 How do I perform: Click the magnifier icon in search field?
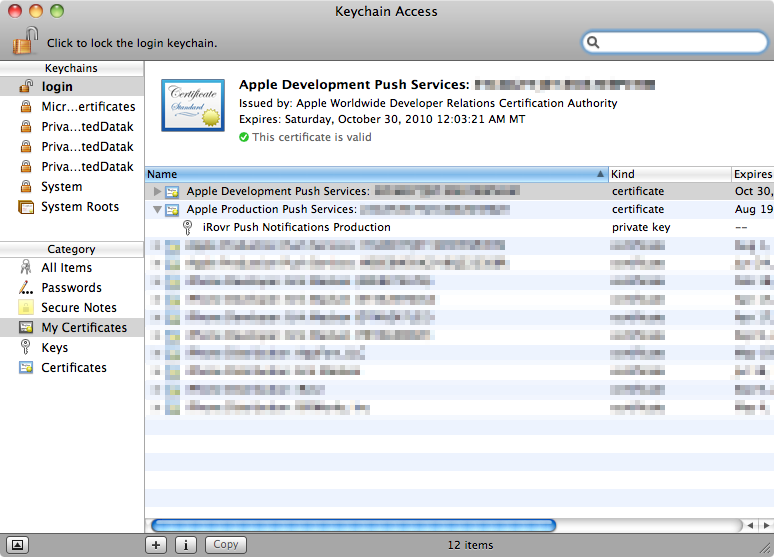593,42
